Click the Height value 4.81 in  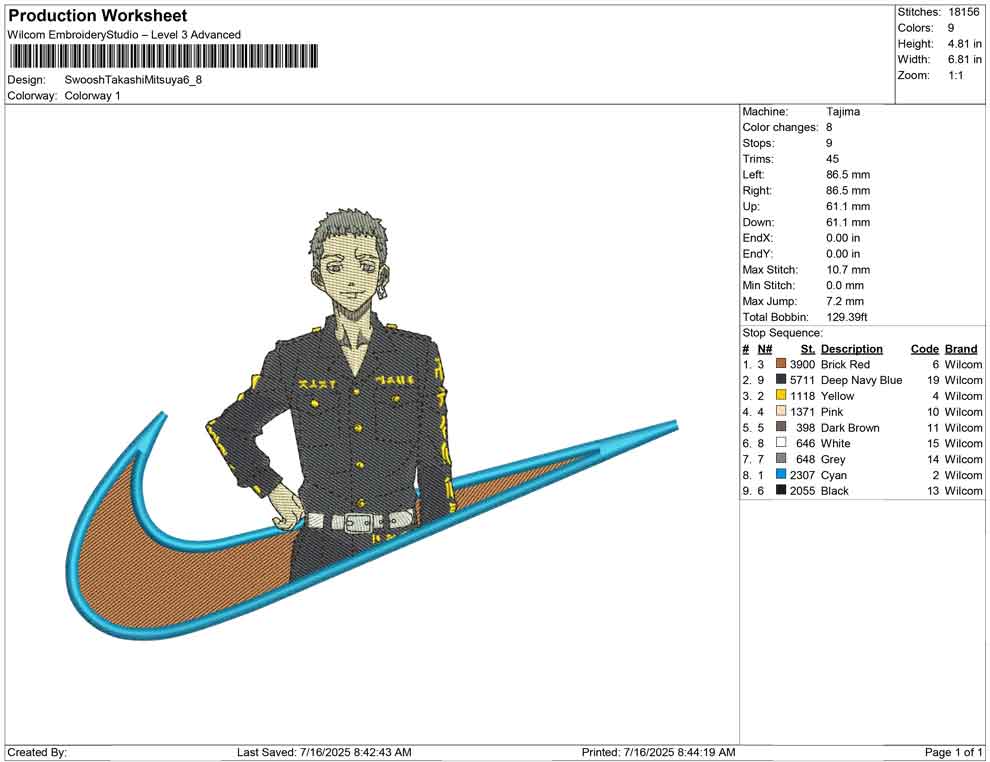pyautogui.click(x=964, y=44)
